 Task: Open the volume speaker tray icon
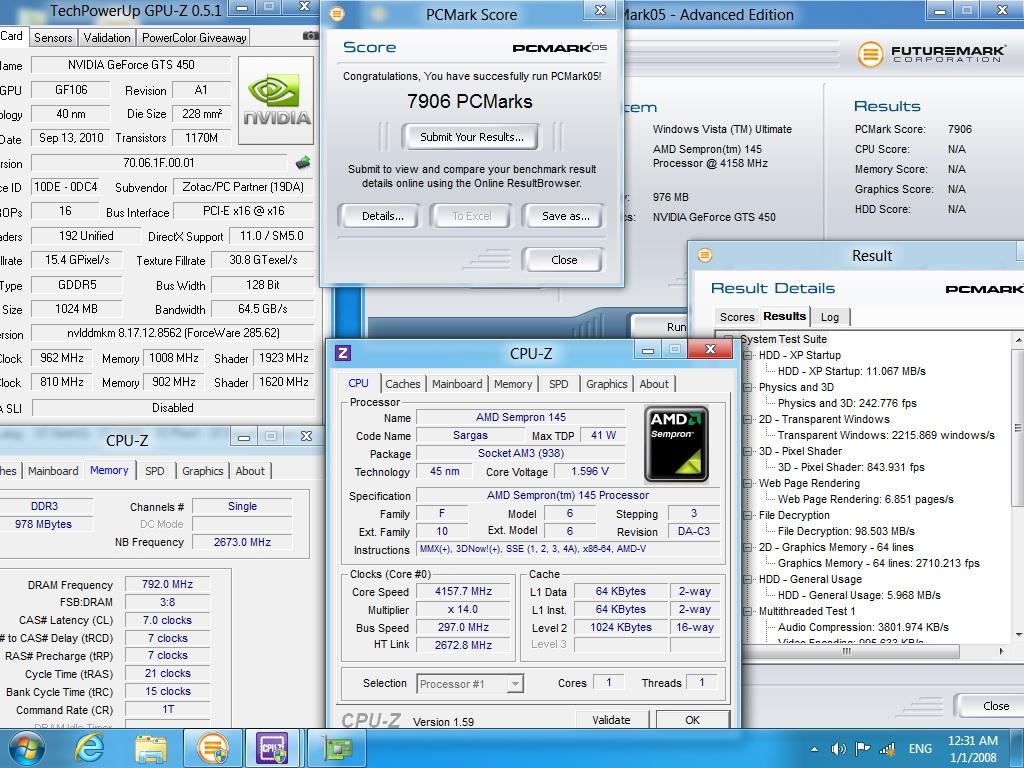[x=838, y=749]
